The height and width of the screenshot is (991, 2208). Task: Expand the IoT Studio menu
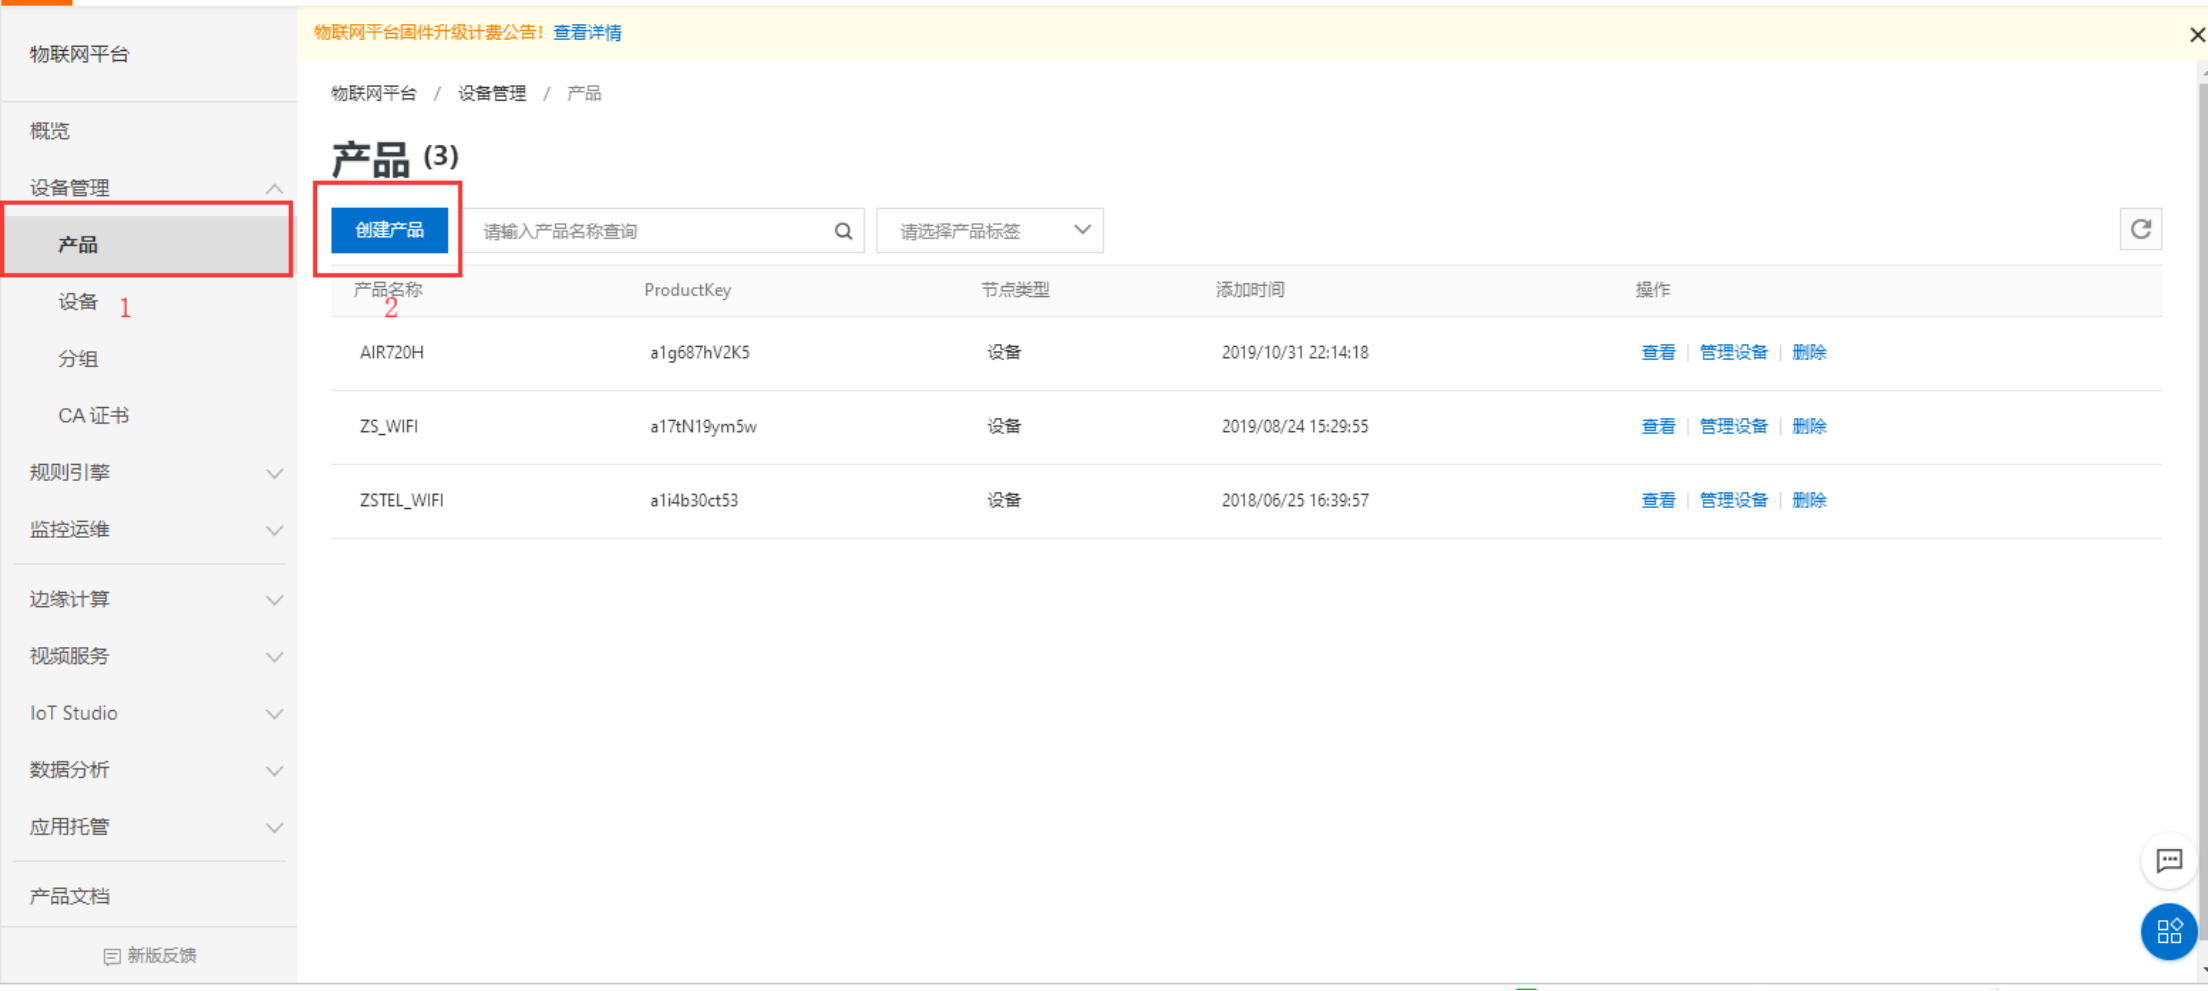(x=274, y=714)
